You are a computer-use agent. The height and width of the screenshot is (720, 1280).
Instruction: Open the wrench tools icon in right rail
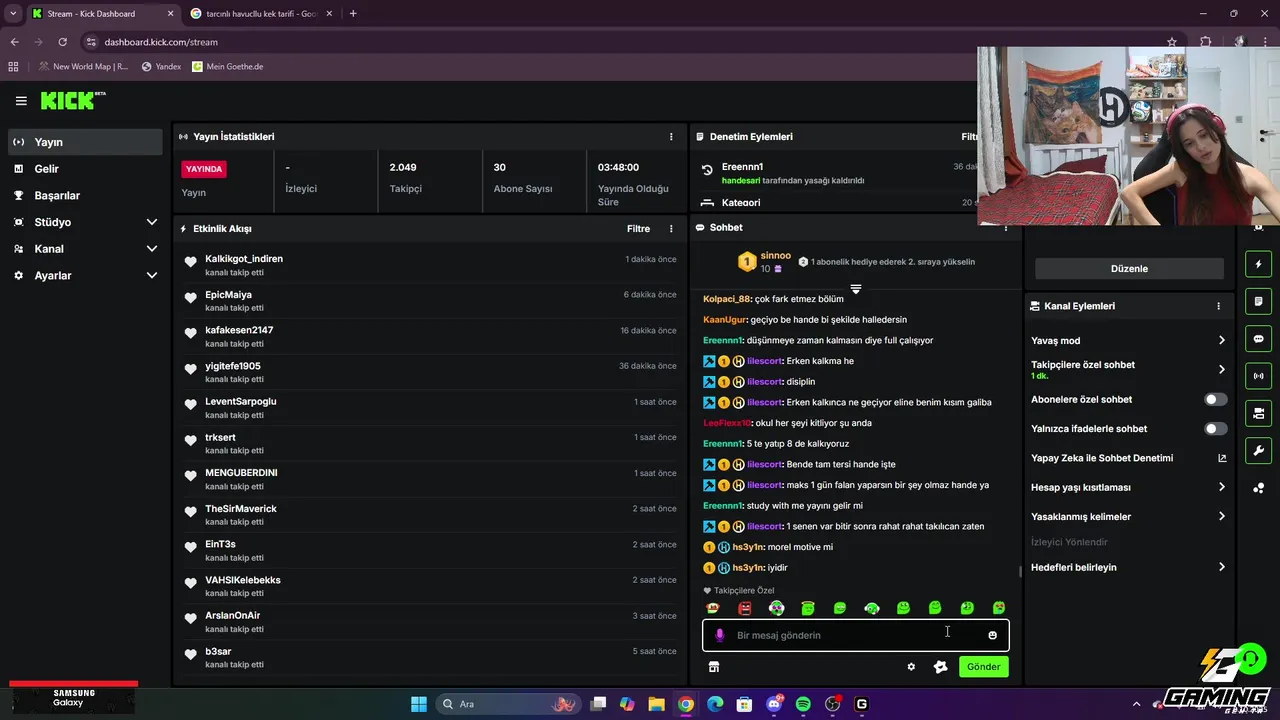tap(1258, 450)
